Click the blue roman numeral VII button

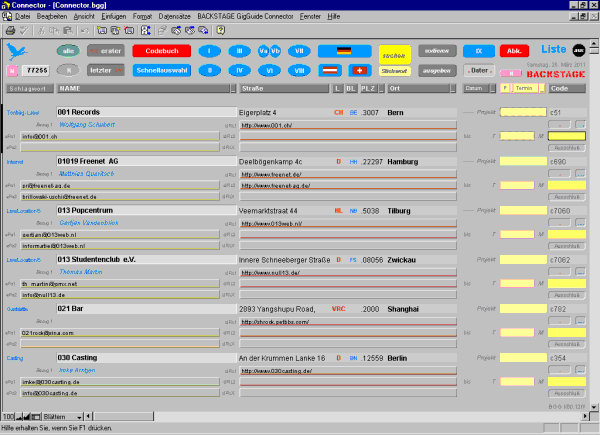[299, 50]
